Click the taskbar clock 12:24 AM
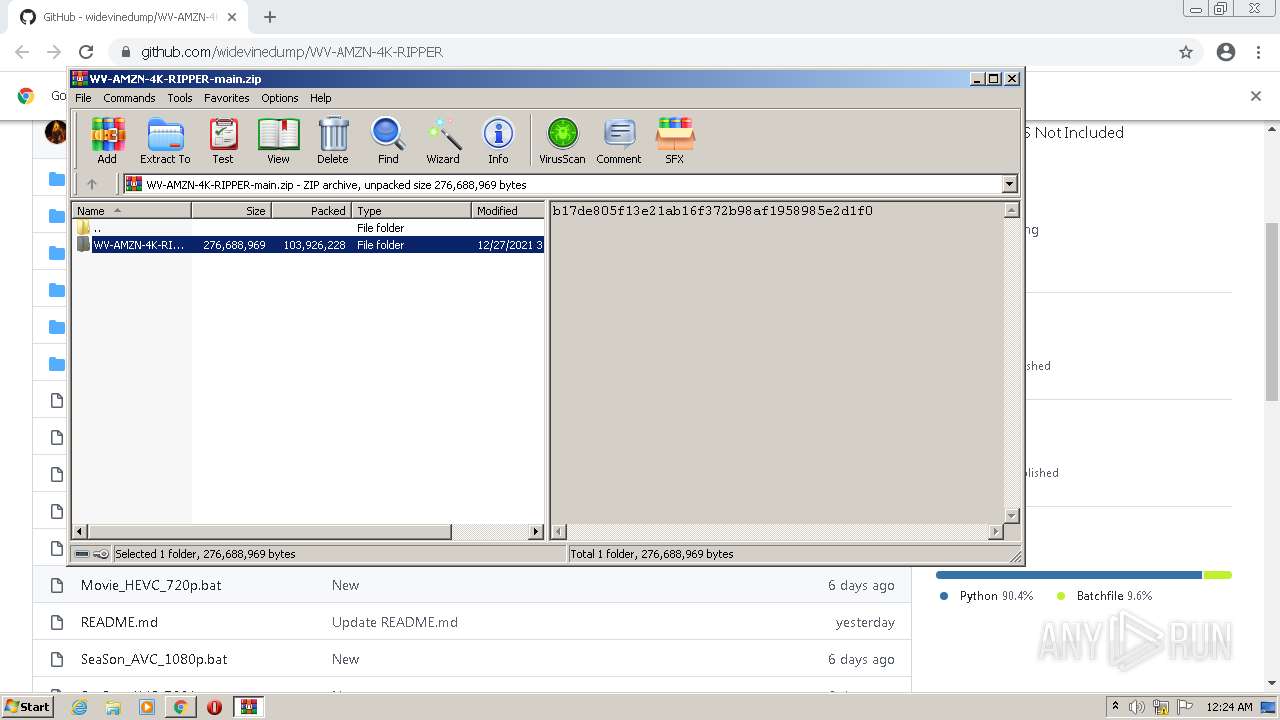Screen dimensions: 1280x720 coord(1229,707)
